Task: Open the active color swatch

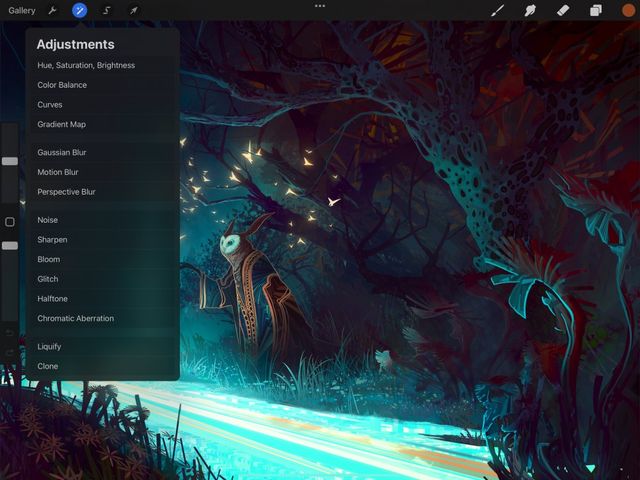Action: pos(628,11)
